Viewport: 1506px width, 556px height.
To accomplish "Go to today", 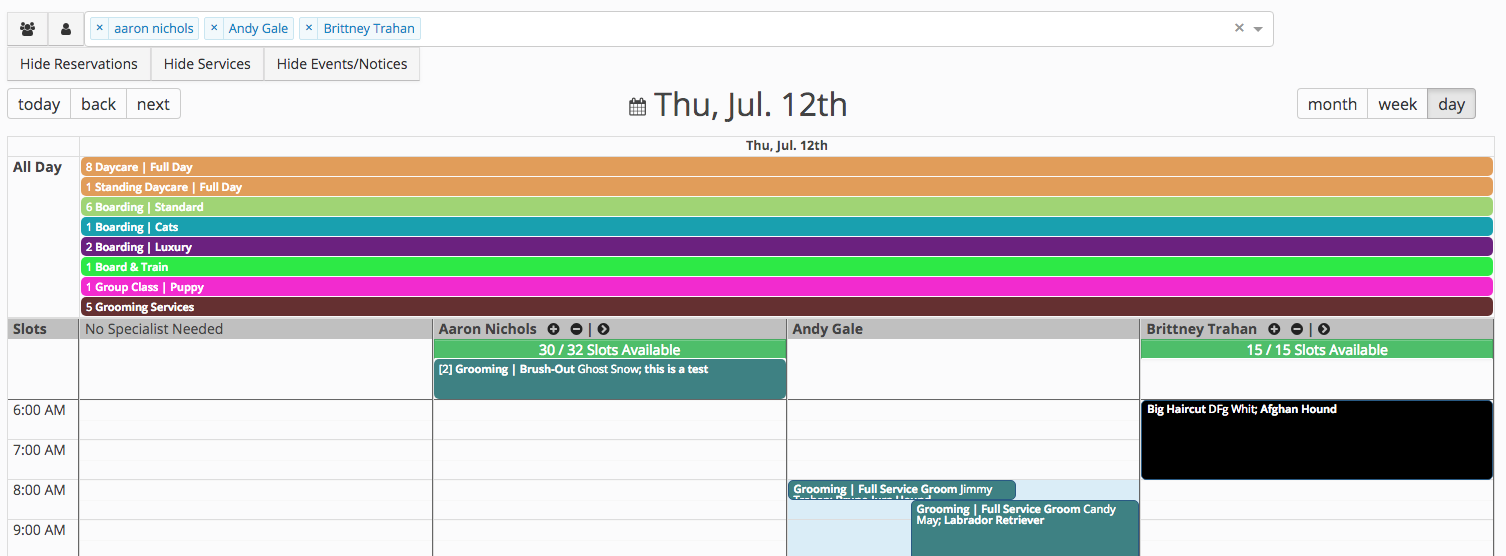I will 39,104.
